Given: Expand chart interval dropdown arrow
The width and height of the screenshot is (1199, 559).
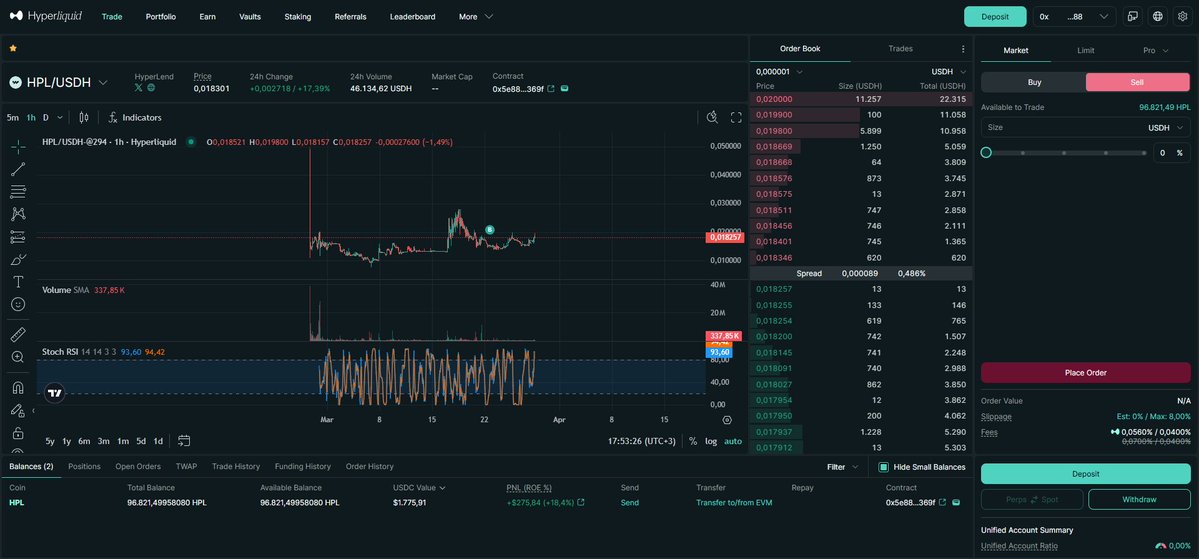Looking at the screenshot, I should [x=60, y=118].
